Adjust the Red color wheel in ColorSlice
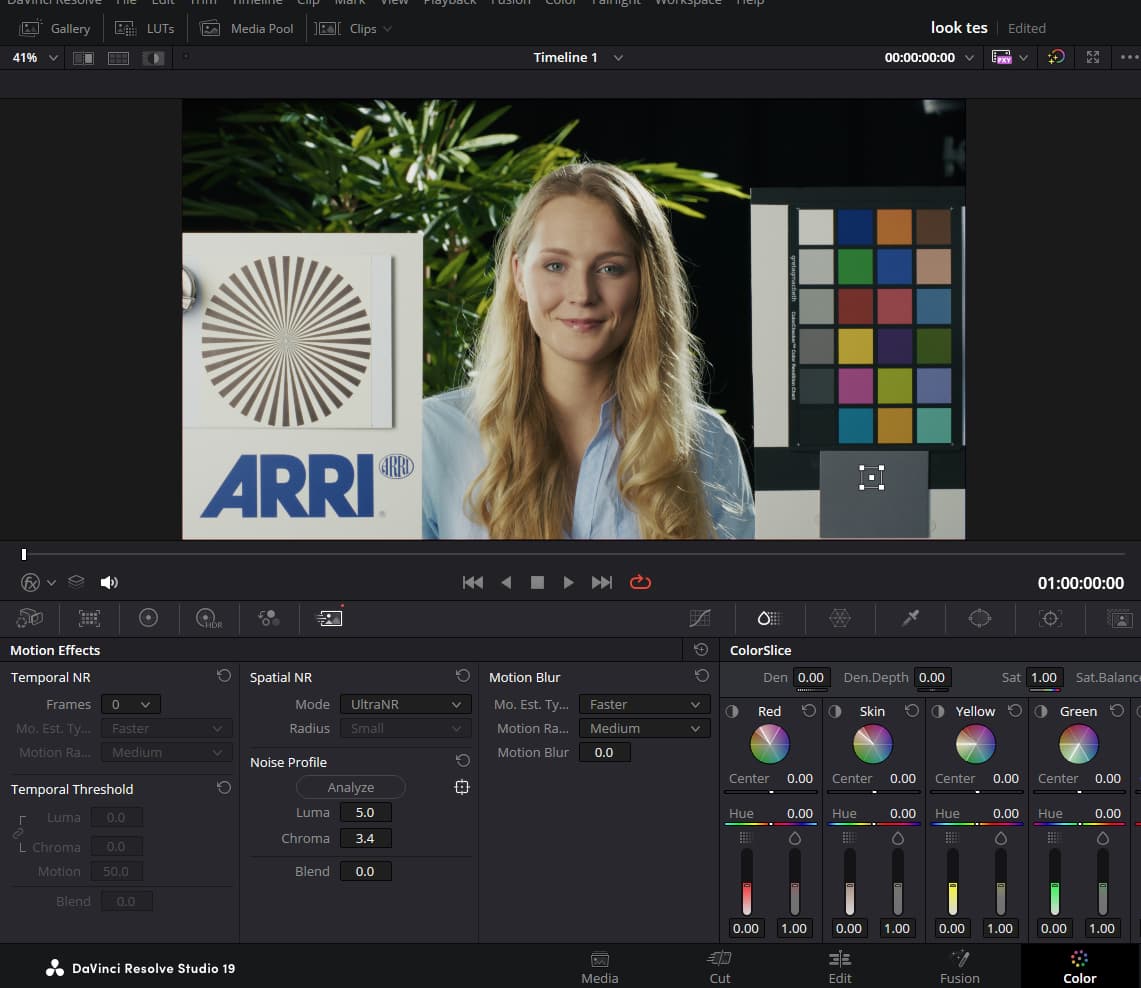 pos(769,744)
